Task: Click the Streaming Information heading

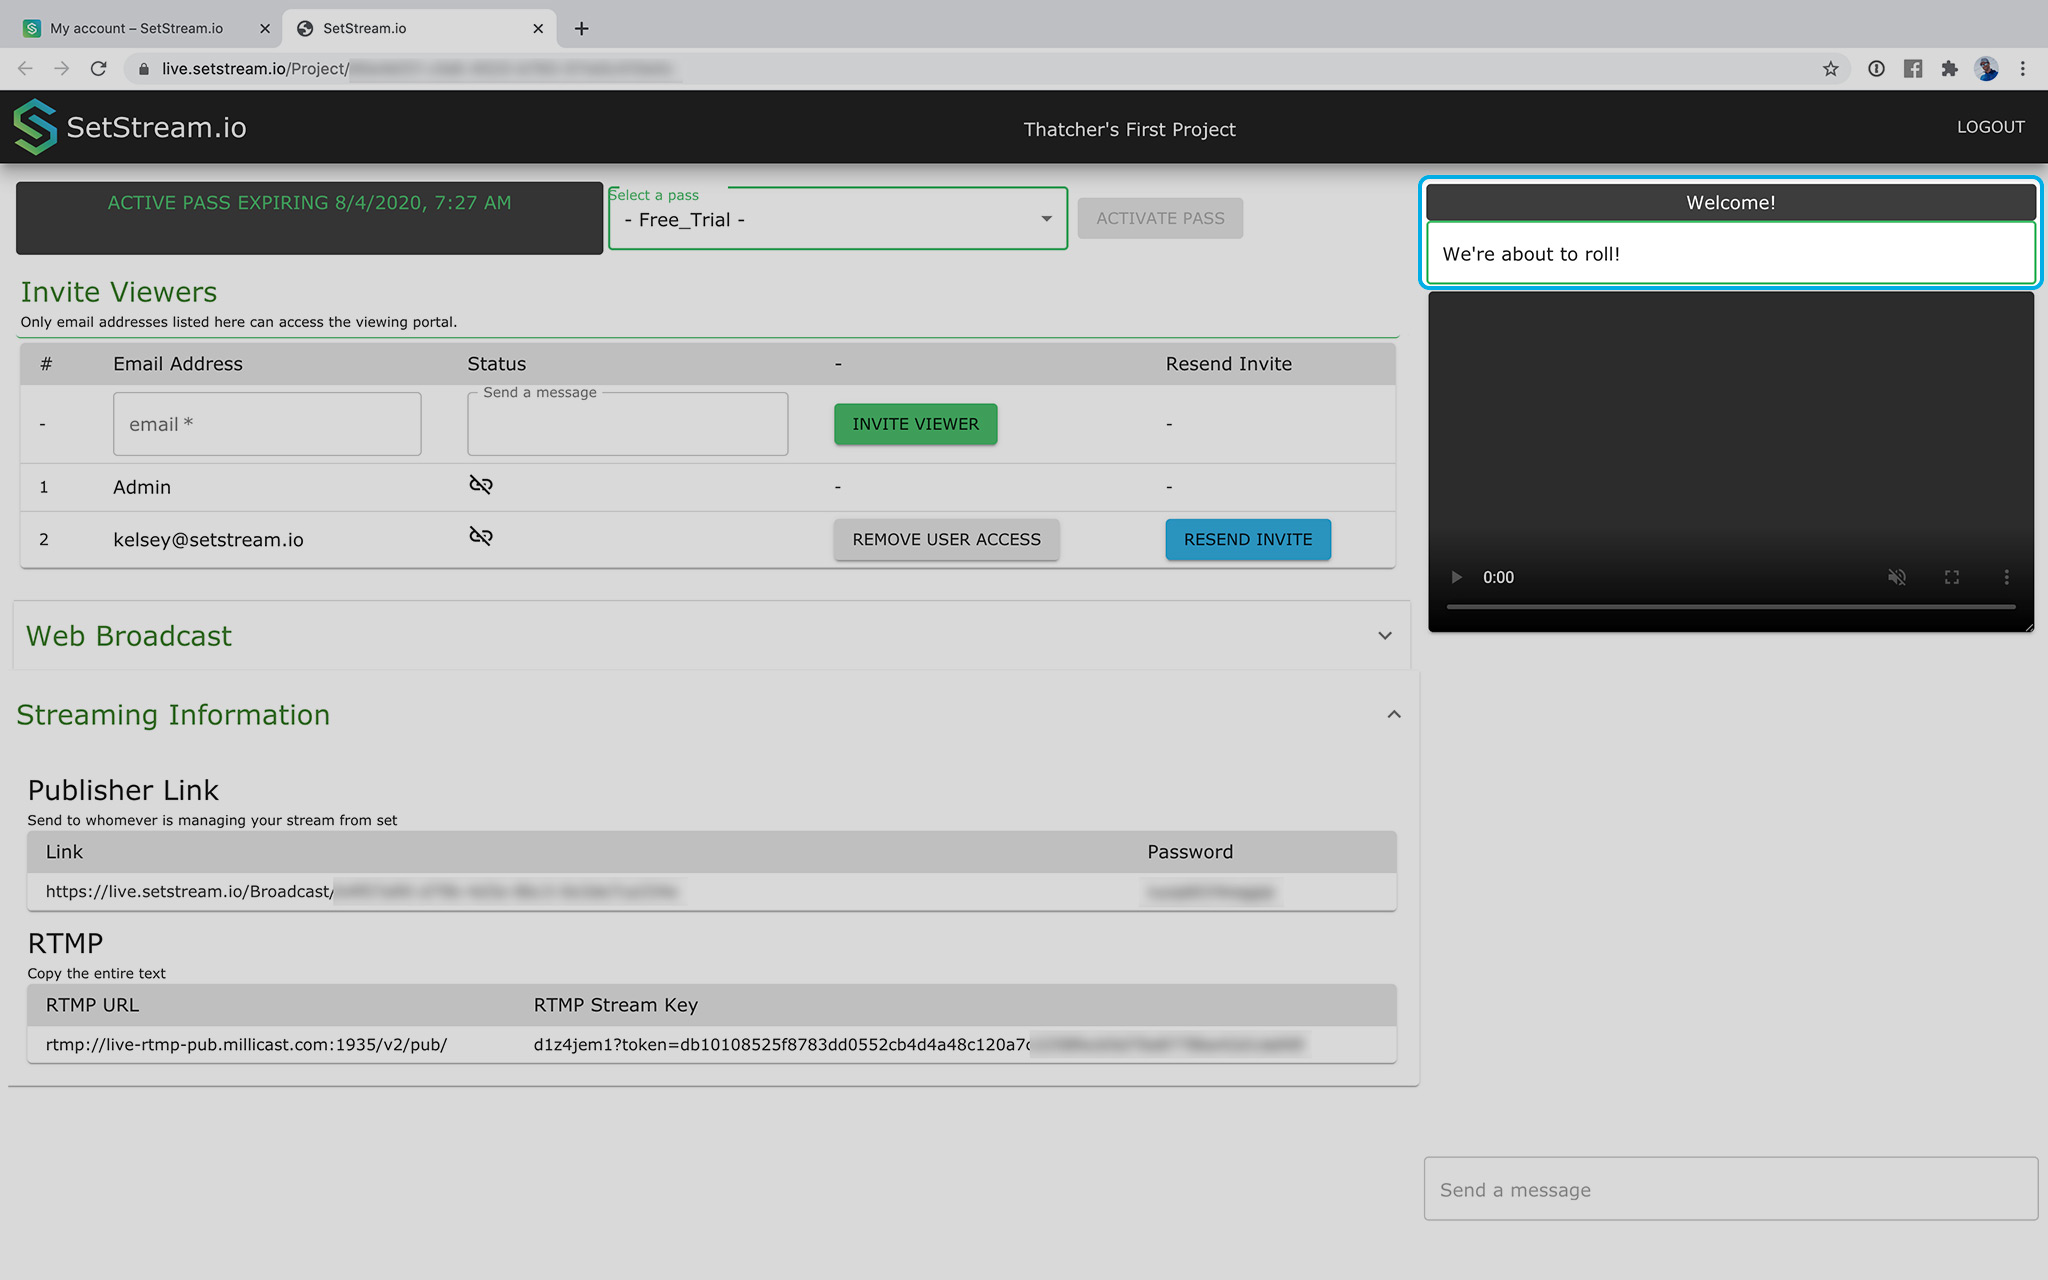Action: point(173,715)
